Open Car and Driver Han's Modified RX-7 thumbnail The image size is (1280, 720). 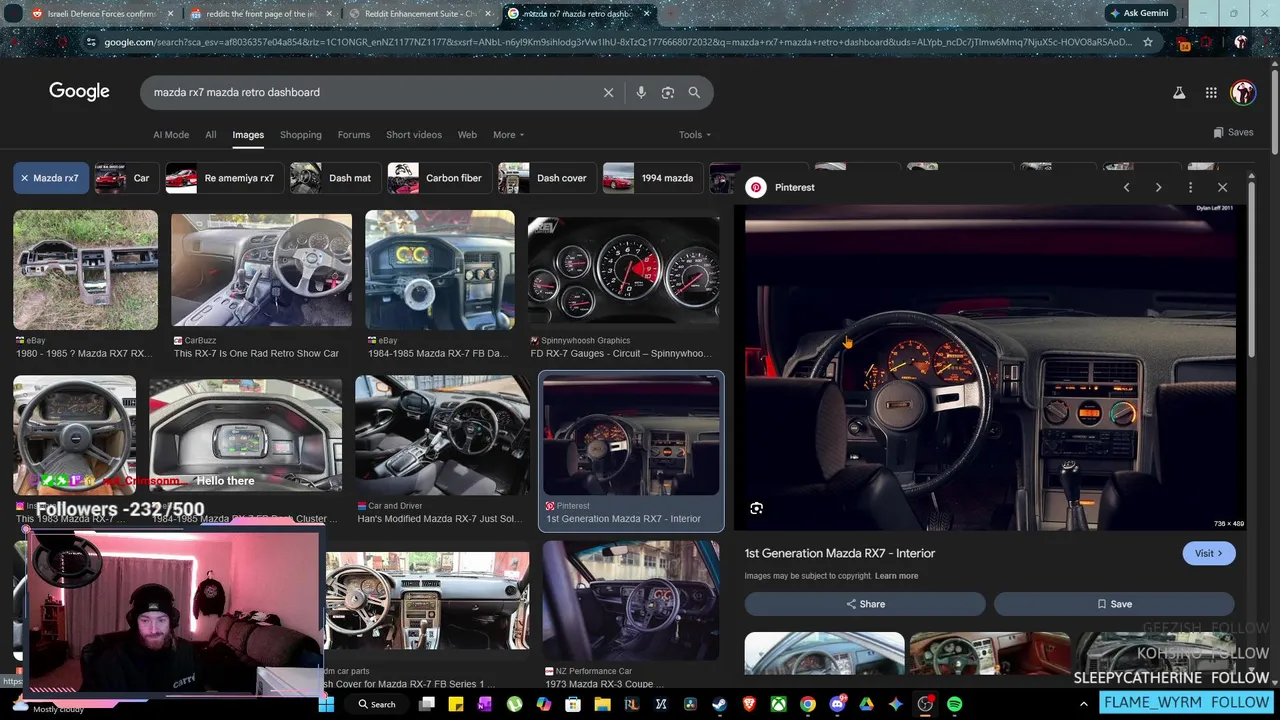coord(442,436)
